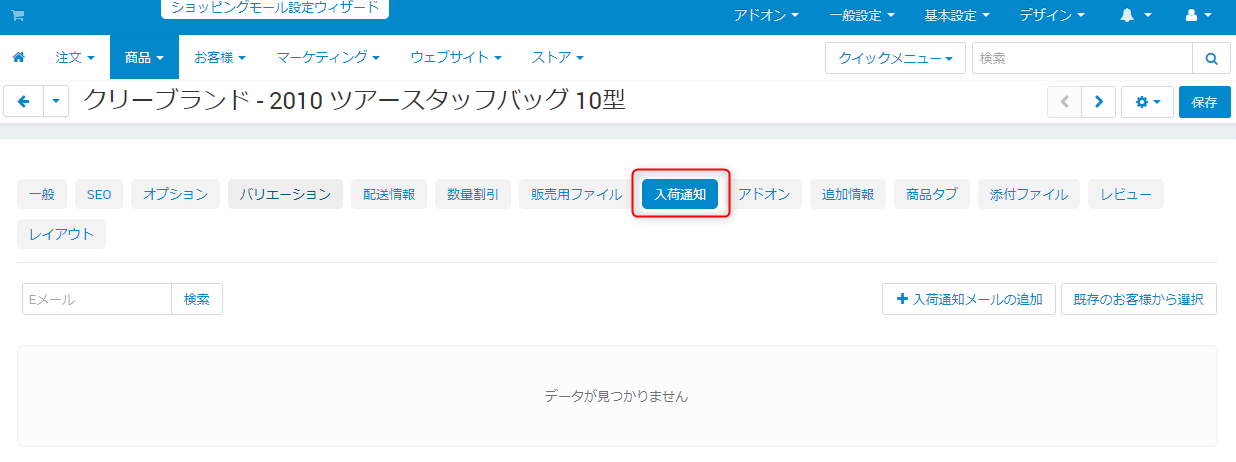Switch to the 販売用ファイル tab

[x=576, y=195]
